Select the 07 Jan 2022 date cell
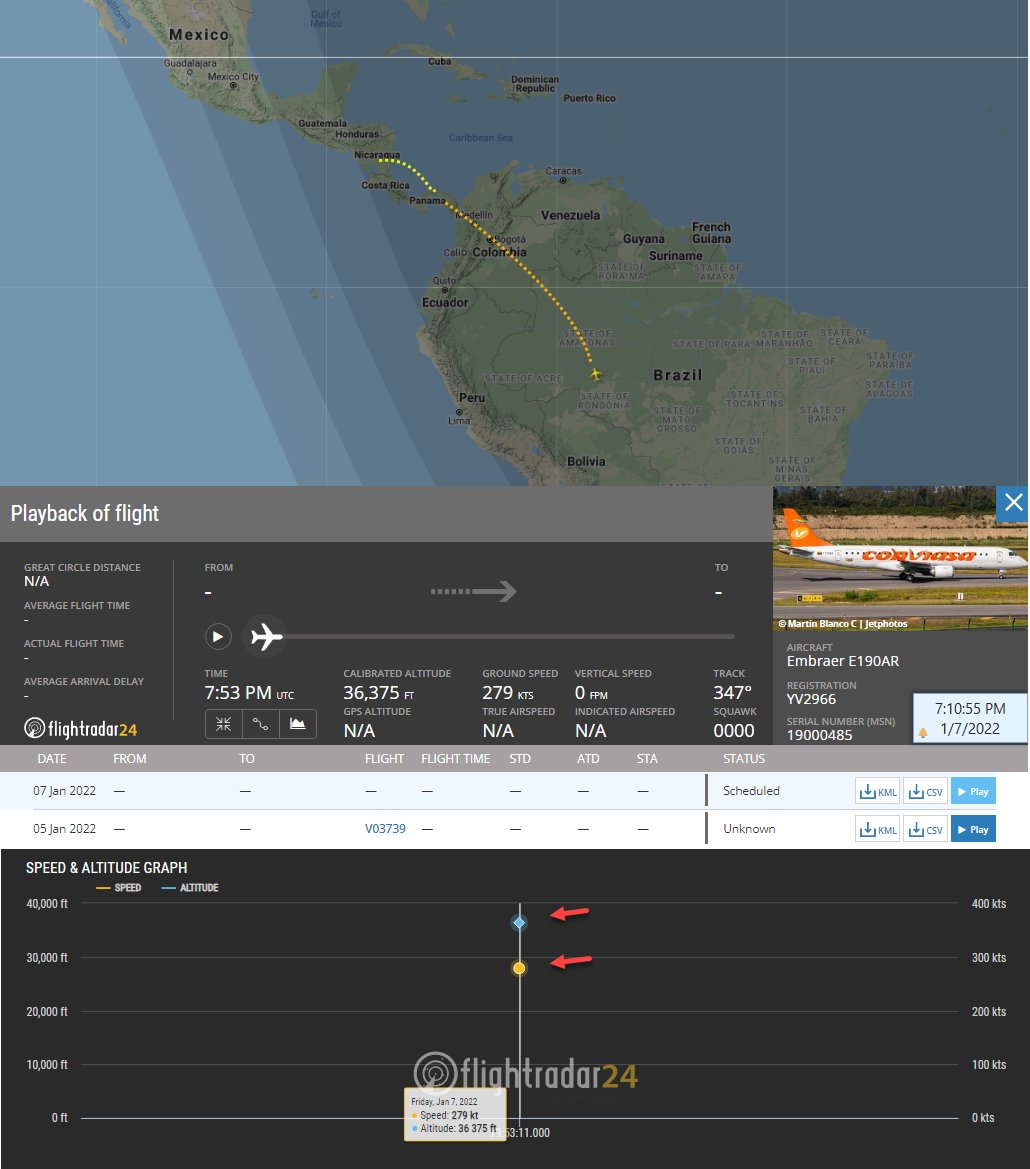This screenshot has width=1030, height=1169. [x=65, y=790]
